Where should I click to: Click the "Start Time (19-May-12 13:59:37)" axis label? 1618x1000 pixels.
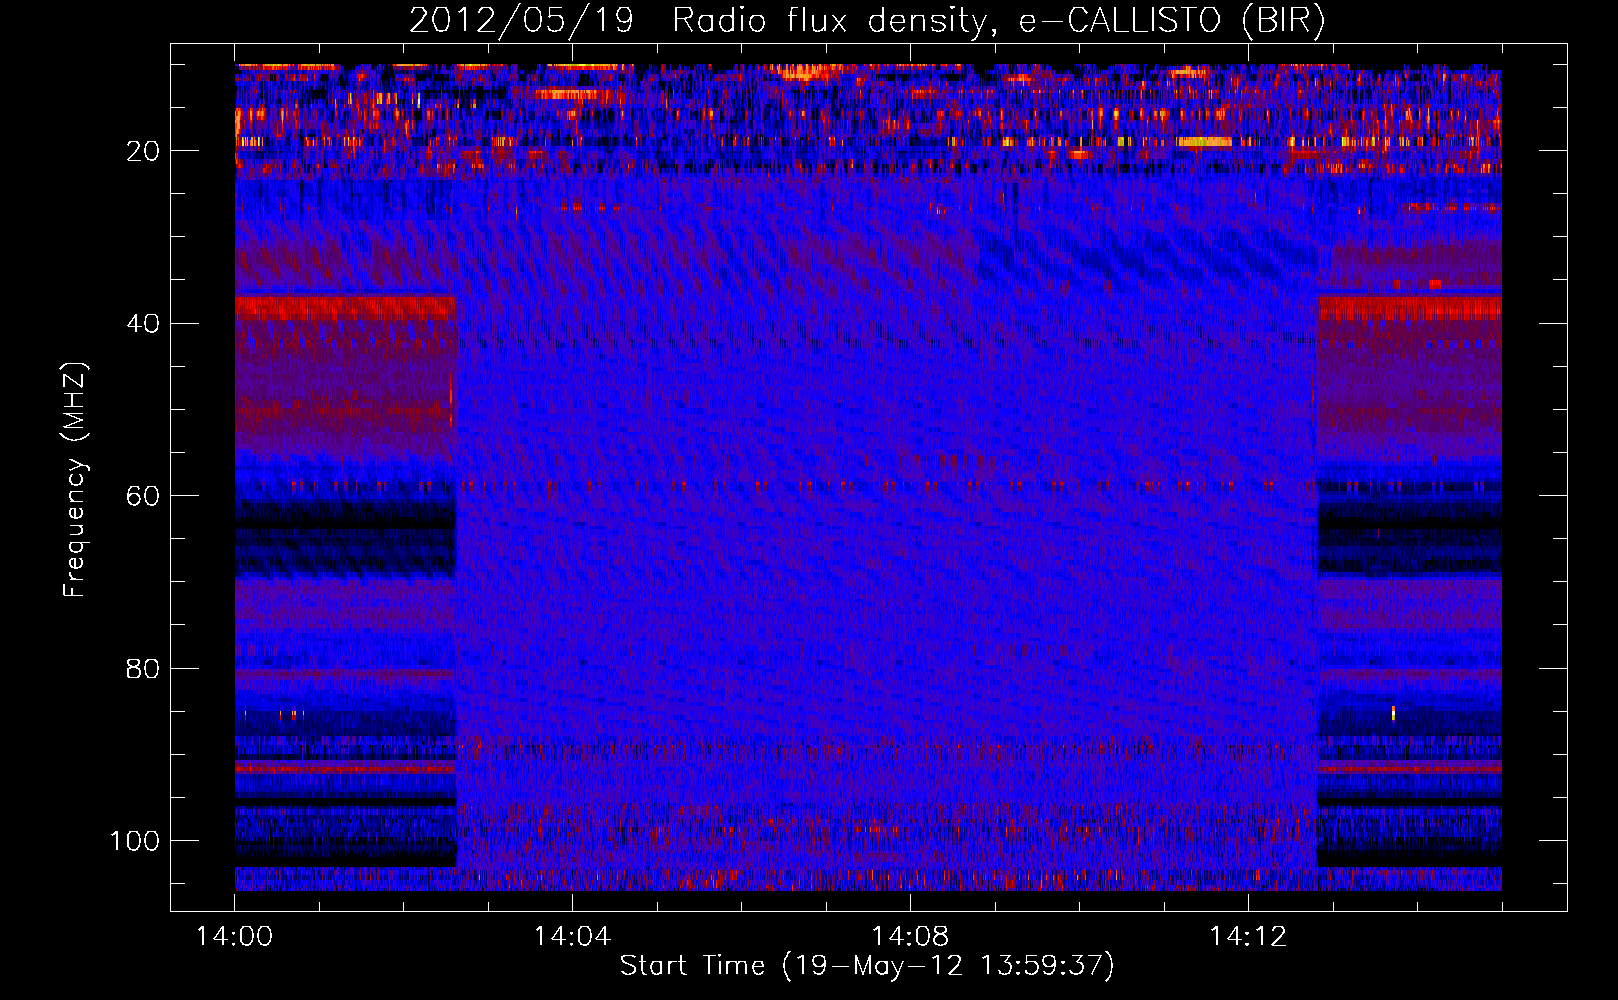coord(867,966)
